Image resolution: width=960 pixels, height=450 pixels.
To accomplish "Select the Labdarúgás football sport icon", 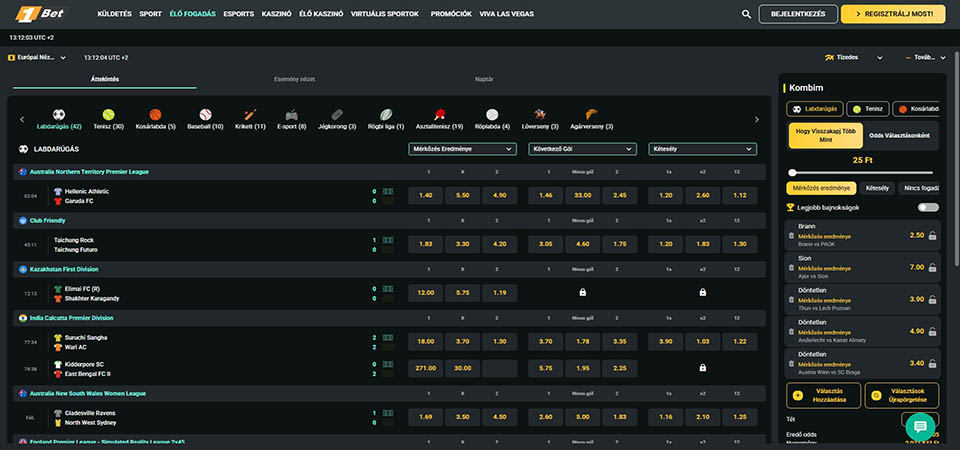I will tap(59, 114).
